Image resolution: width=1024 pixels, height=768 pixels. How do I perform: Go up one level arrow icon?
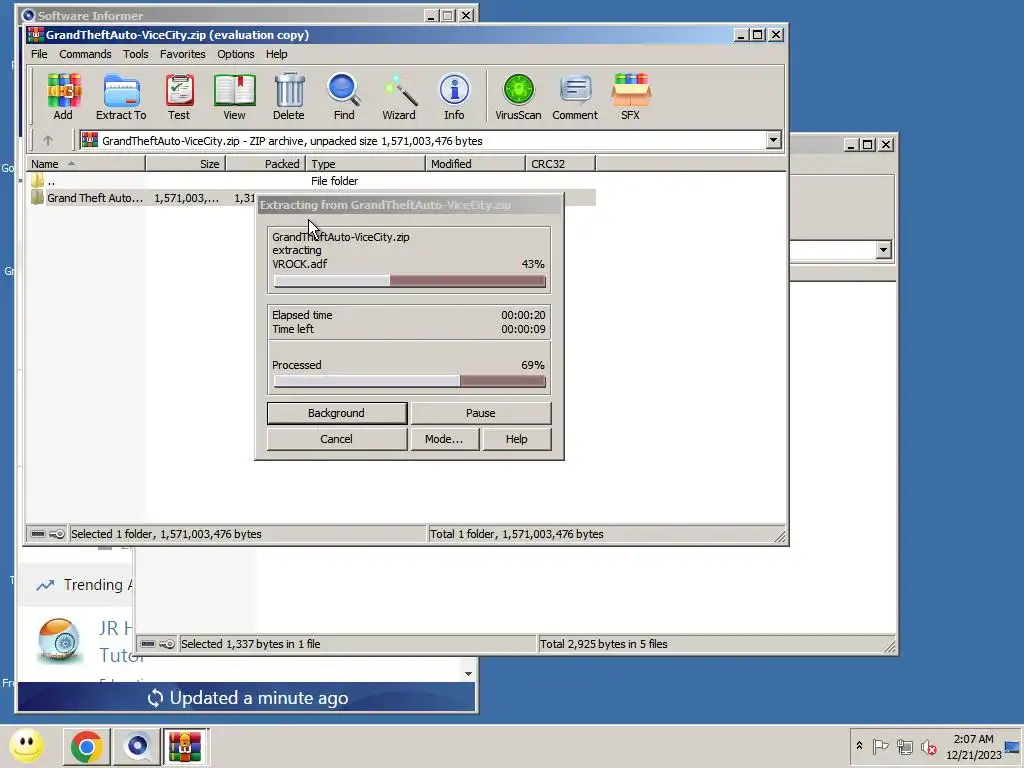(x=48, y=140)
